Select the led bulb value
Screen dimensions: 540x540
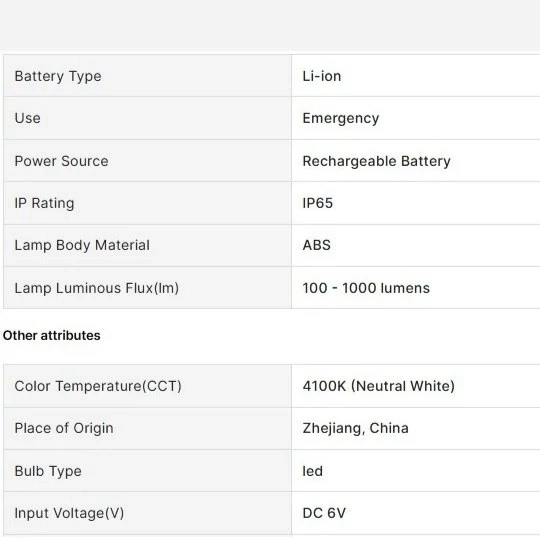312,471
